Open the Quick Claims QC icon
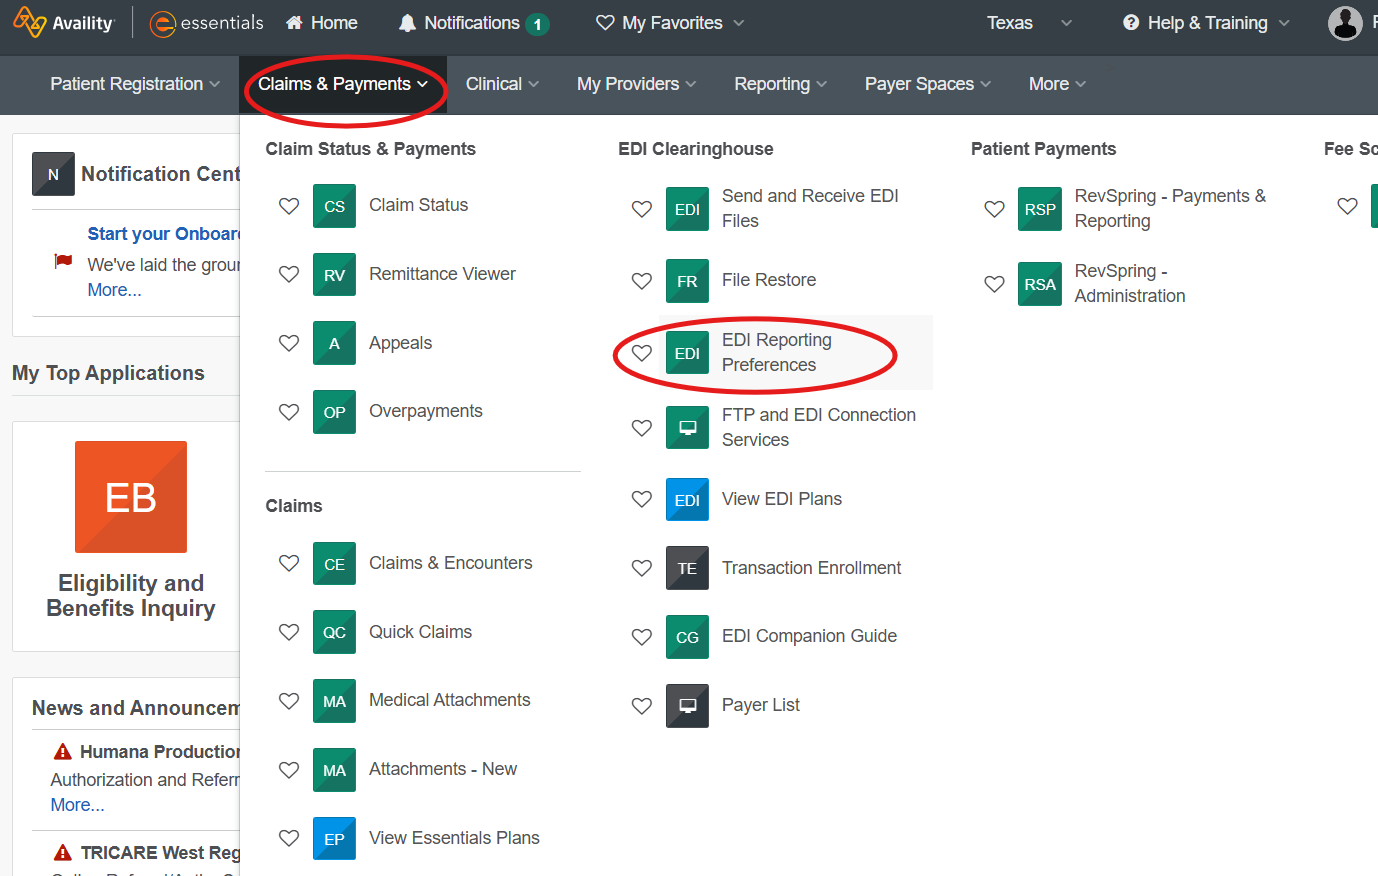Screen dimensions: 1378x876 click(334, 632)
